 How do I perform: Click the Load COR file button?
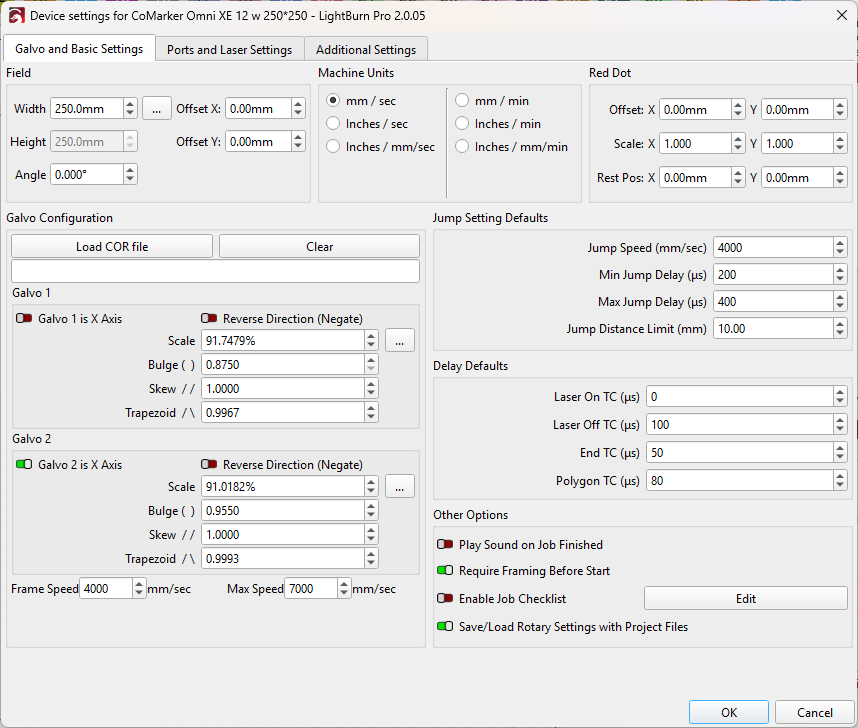(112, 247)
